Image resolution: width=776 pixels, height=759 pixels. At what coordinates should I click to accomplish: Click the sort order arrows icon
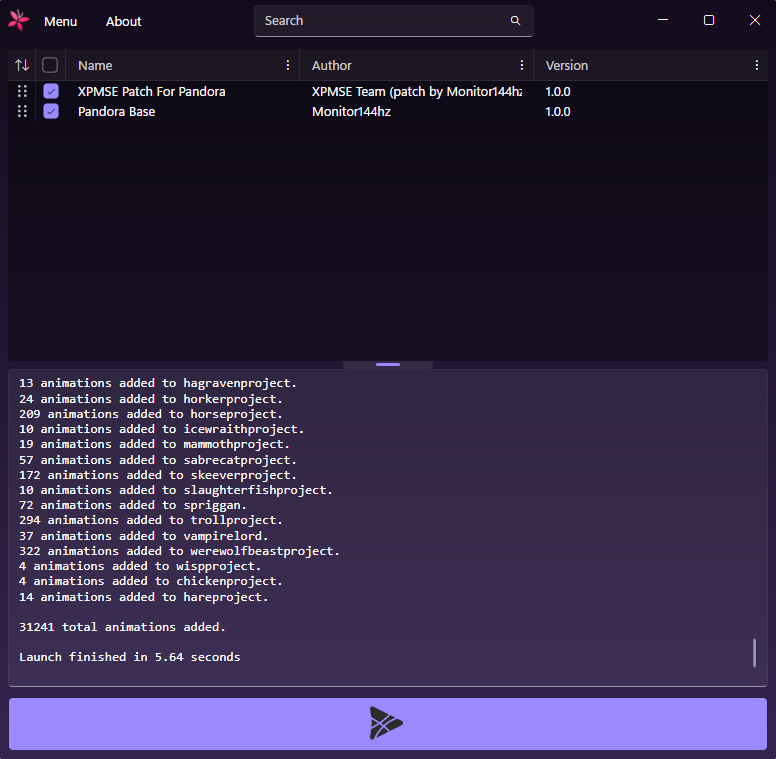(x=22, y=65)
